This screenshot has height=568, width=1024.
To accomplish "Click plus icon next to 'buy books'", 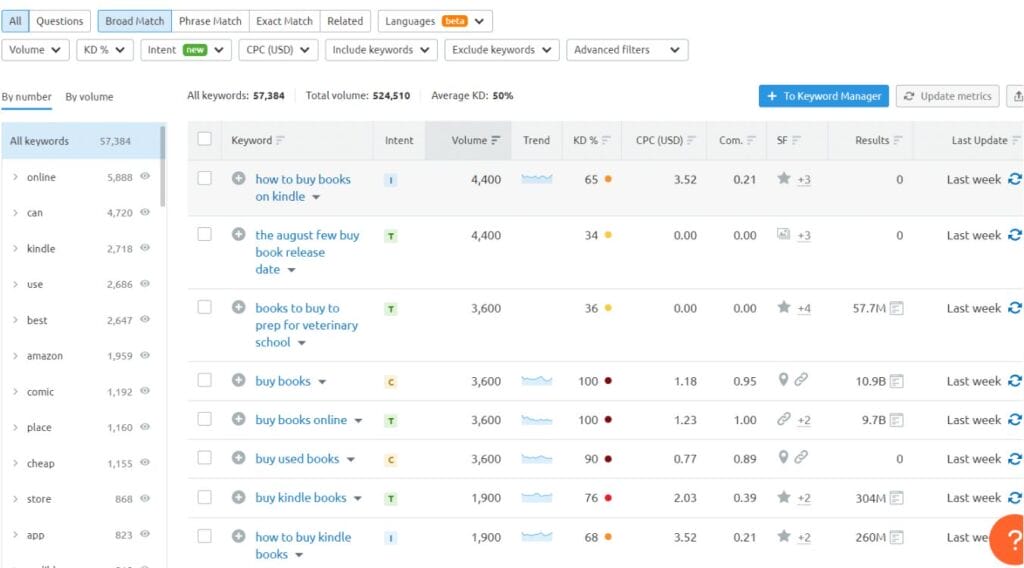I will pos(238,381).
